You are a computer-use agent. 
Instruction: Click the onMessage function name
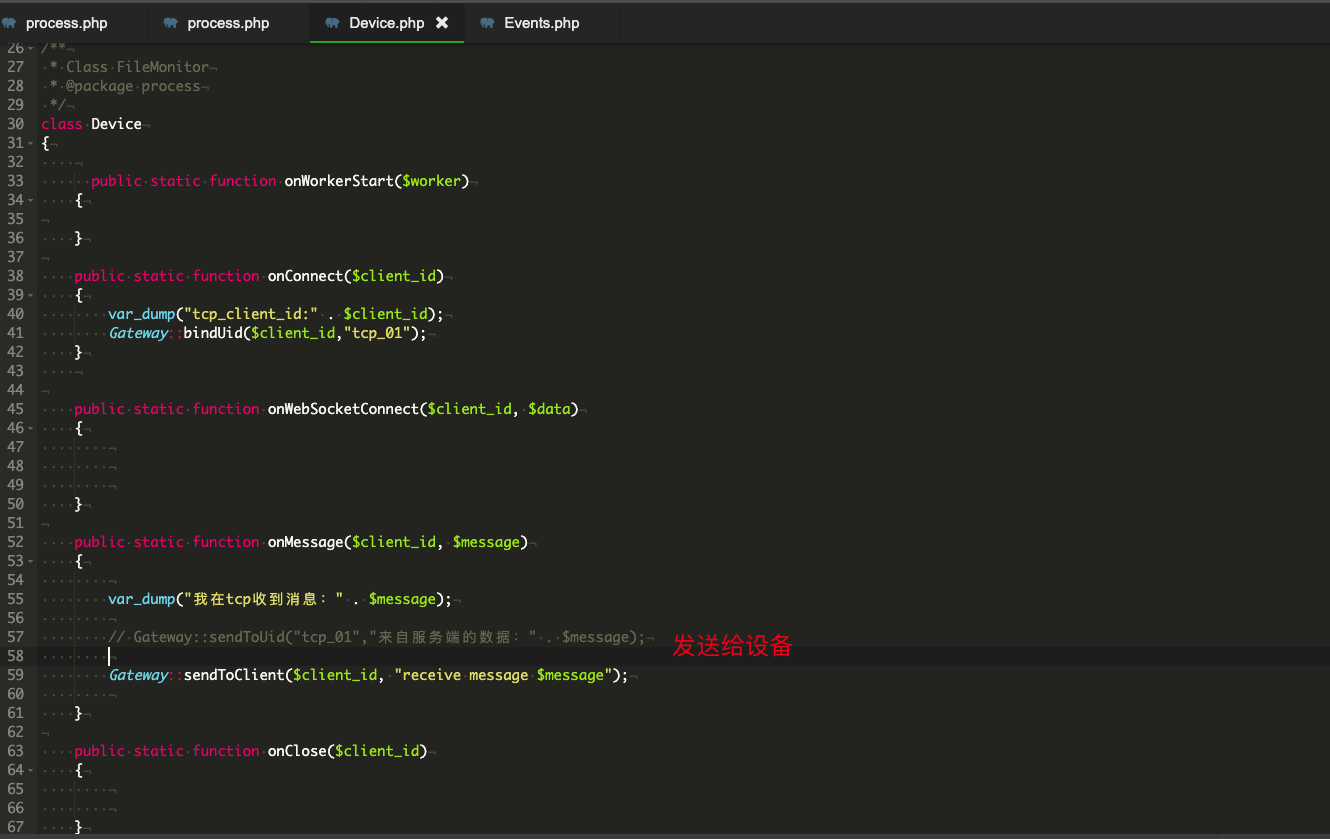pos(305,542)
